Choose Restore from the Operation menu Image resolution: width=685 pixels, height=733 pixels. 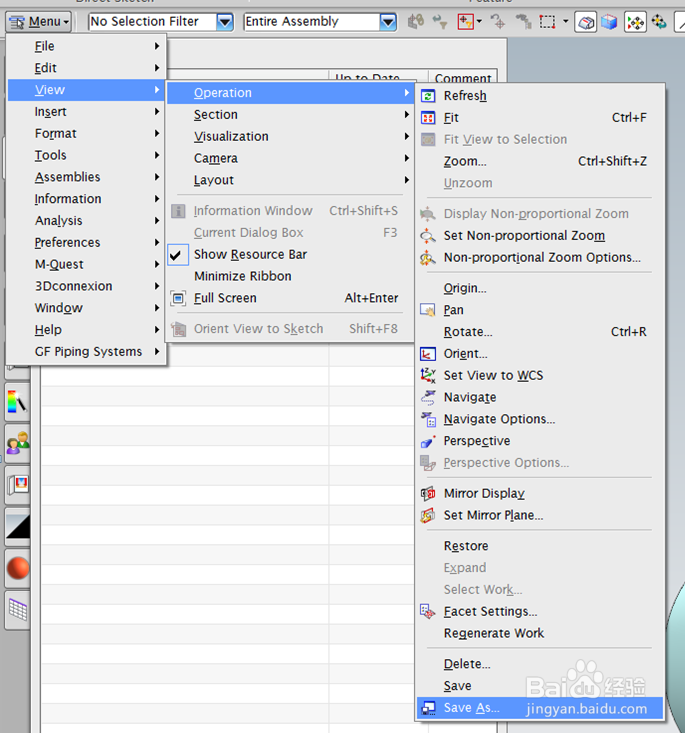tap(540, 546)
